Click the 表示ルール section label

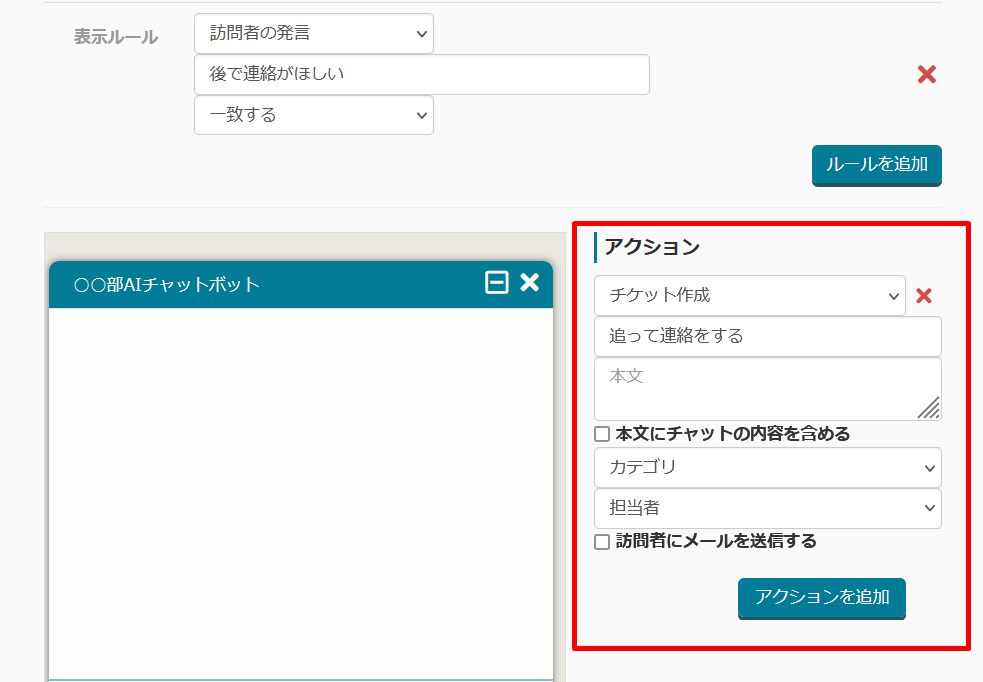116,37
